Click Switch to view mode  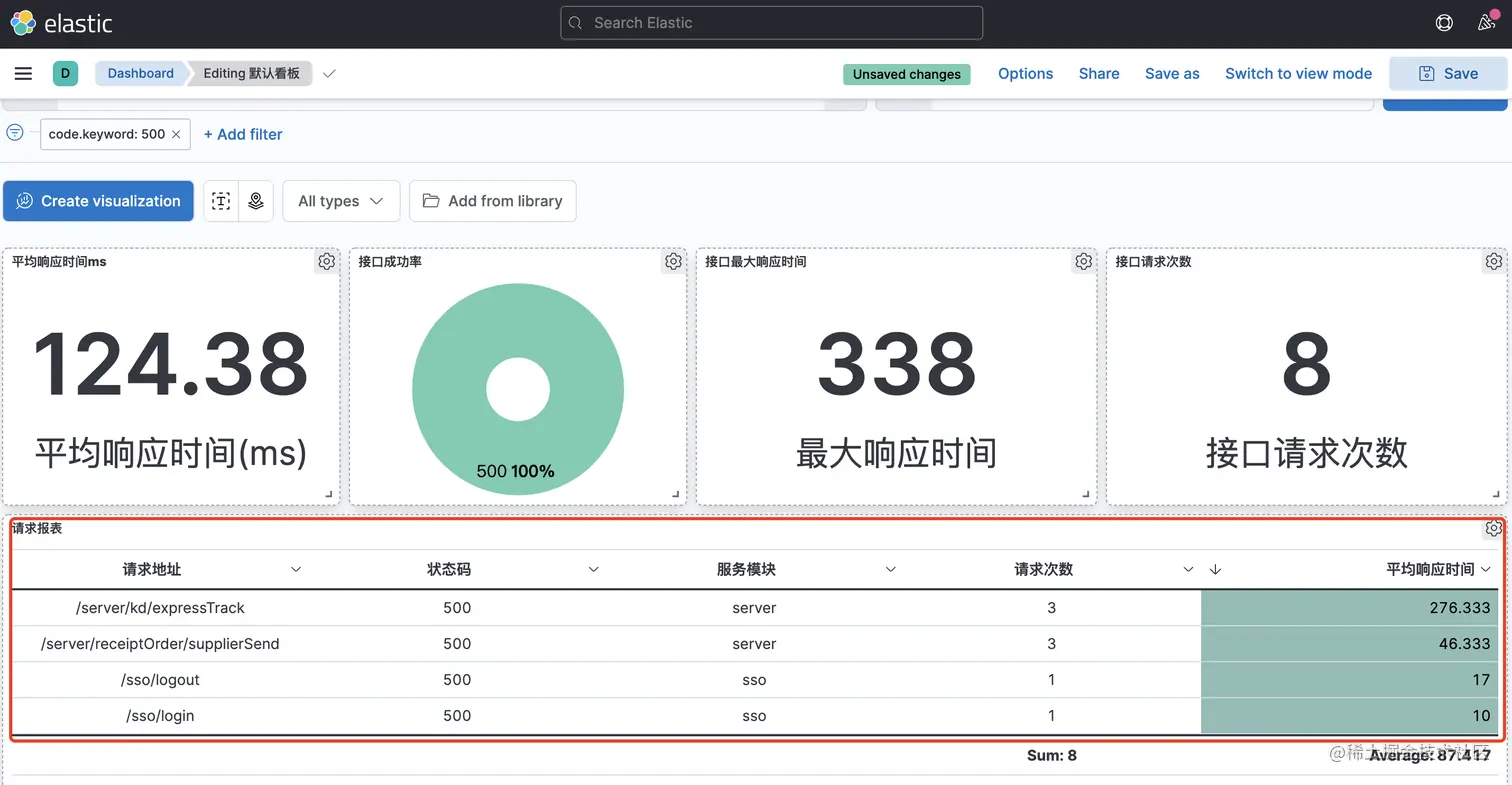(1298, 73)
